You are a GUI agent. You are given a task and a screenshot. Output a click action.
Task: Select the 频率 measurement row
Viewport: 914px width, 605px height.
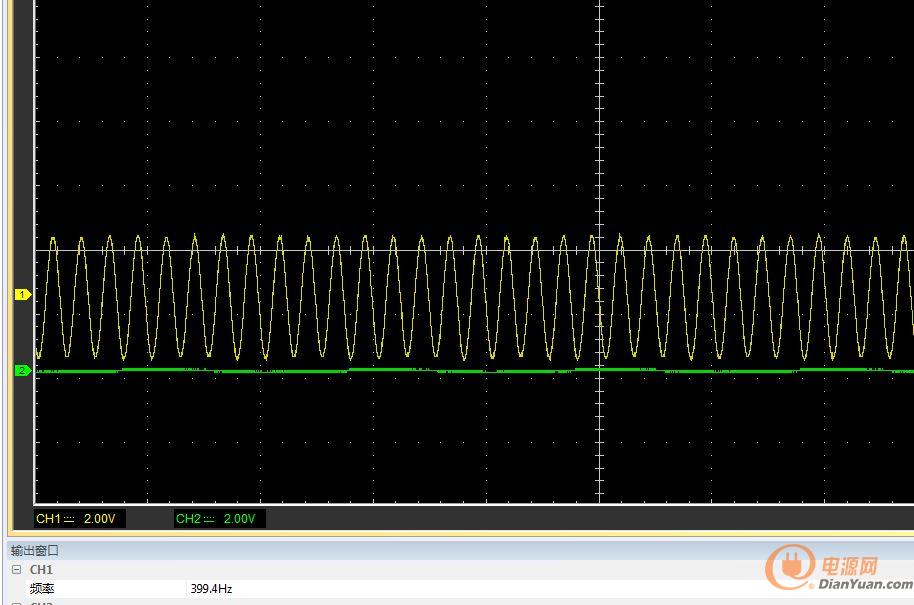click(42, 589)
